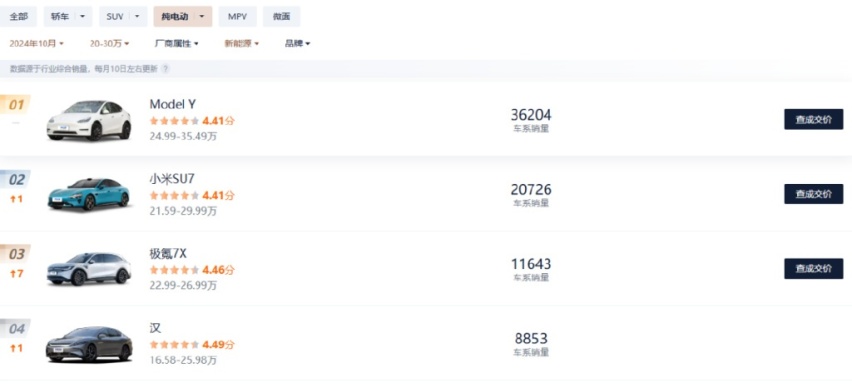The image size is (852, 388).
Task: Open the 2024年10月 date filter
Action: (x=36, y=43)
